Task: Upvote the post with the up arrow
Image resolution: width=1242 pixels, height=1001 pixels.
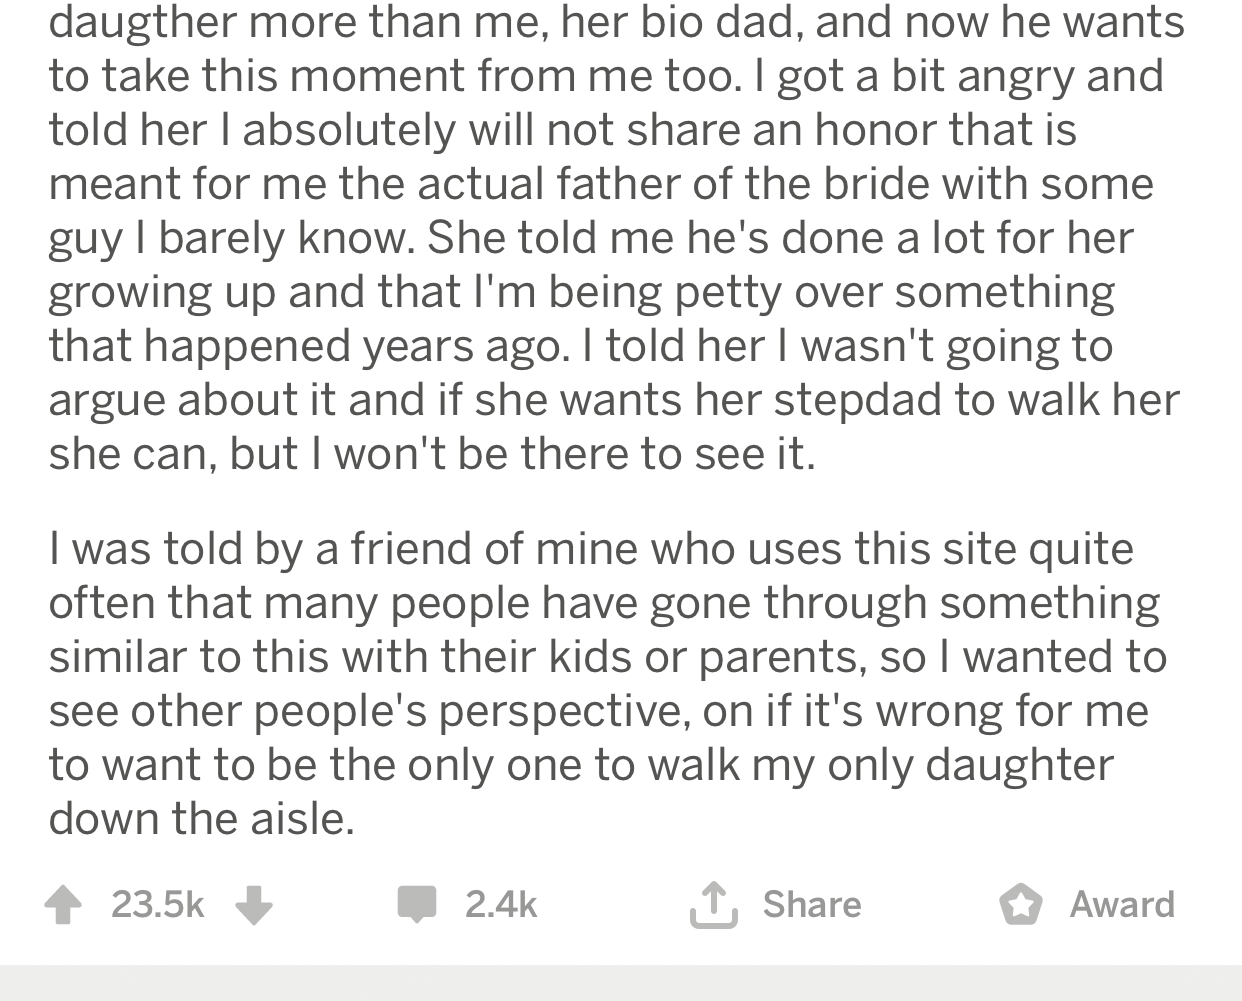Action: [63, 905]
